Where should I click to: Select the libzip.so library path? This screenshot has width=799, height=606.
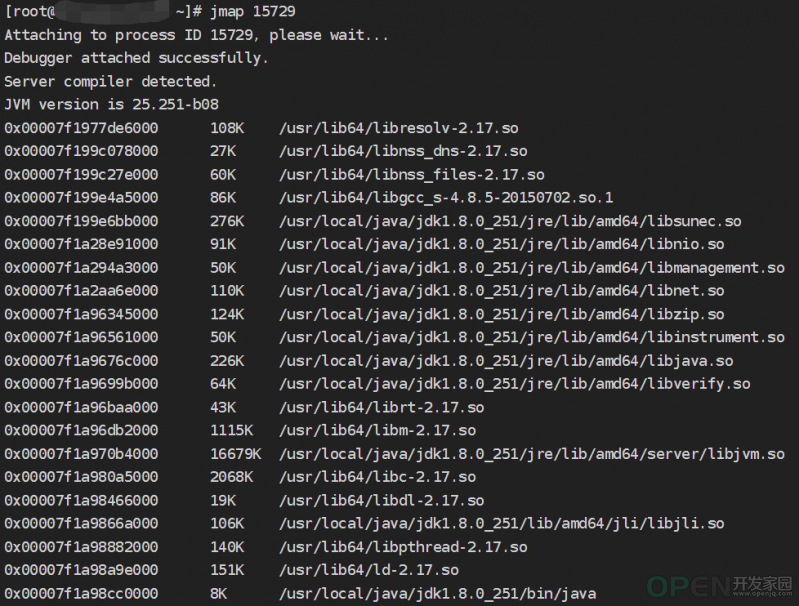(x=501, y=314)
